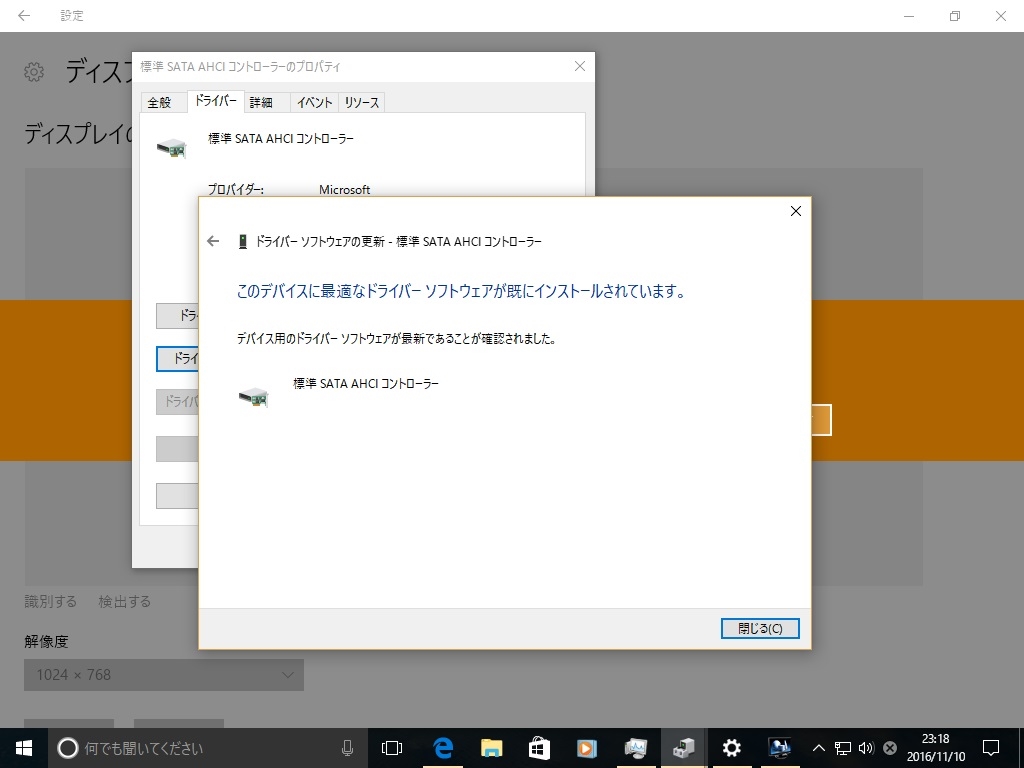
Task: Click the Cortana search box '何でも聞いてください'
Action: [209, 748]
